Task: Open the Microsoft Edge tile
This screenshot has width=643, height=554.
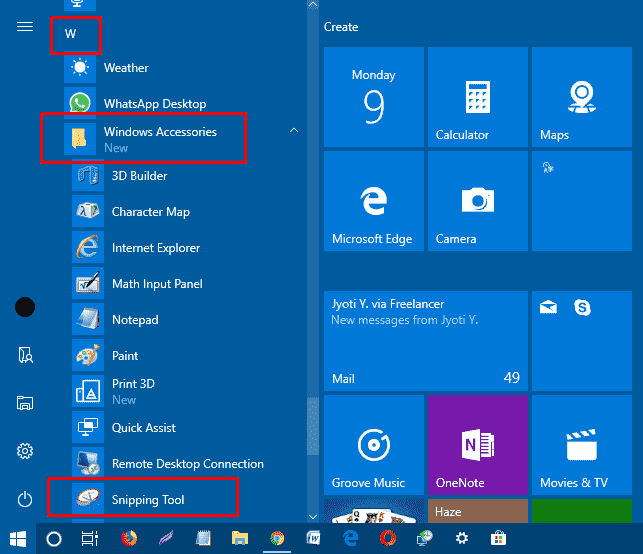Action: [374, 201]
